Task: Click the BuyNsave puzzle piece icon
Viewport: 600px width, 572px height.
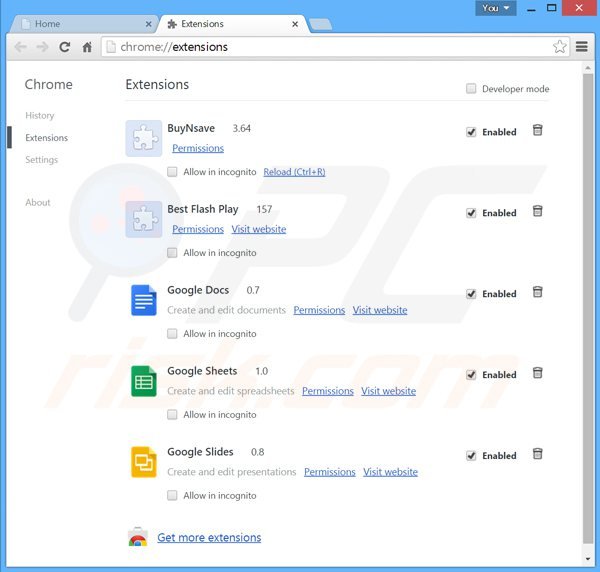Action: [144, 138]
